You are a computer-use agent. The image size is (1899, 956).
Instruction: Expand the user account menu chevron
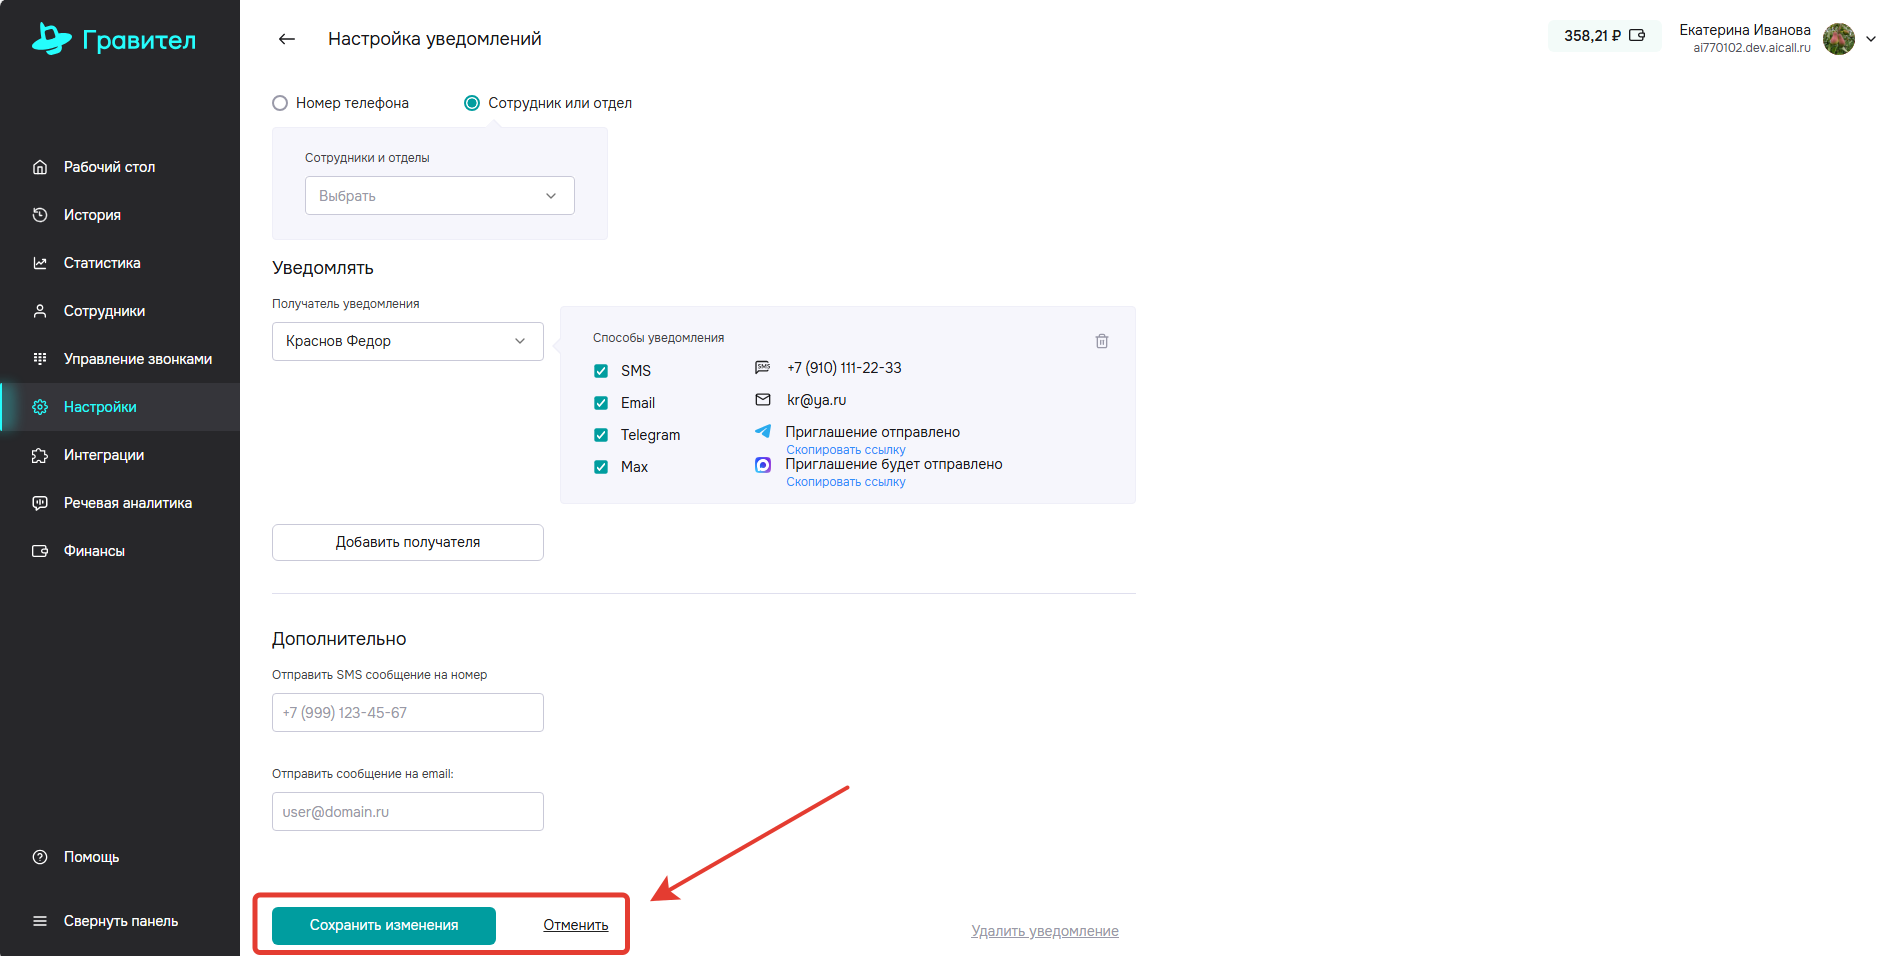pos(1871,39)
